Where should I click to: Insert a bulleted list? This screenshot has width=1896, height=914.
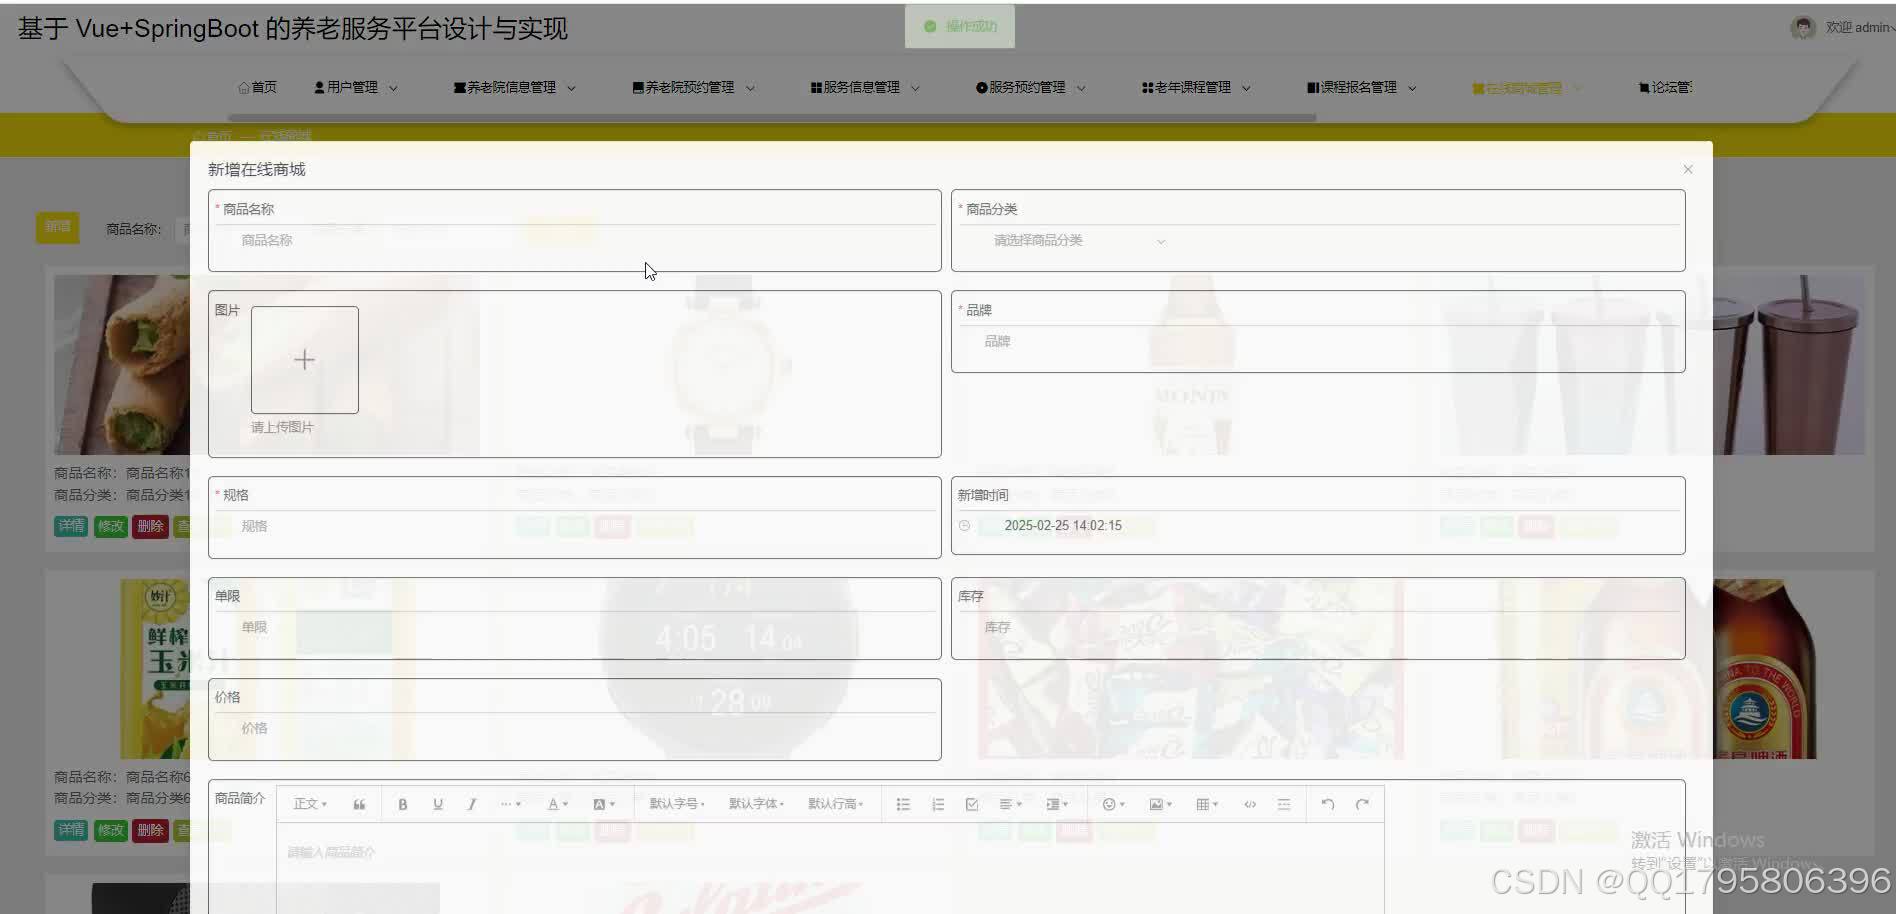903,804
